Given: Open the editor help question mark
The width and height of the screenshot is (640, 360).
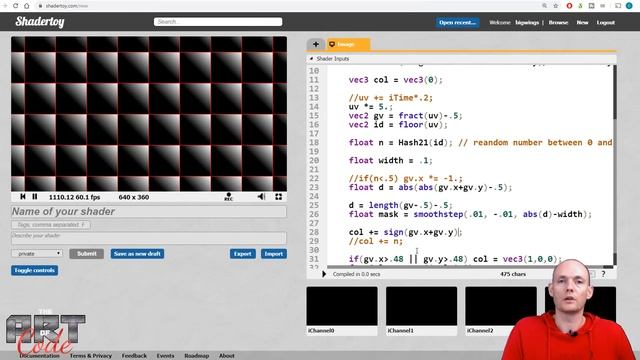Looking at the screenshot, I should [x=603, y=274].
